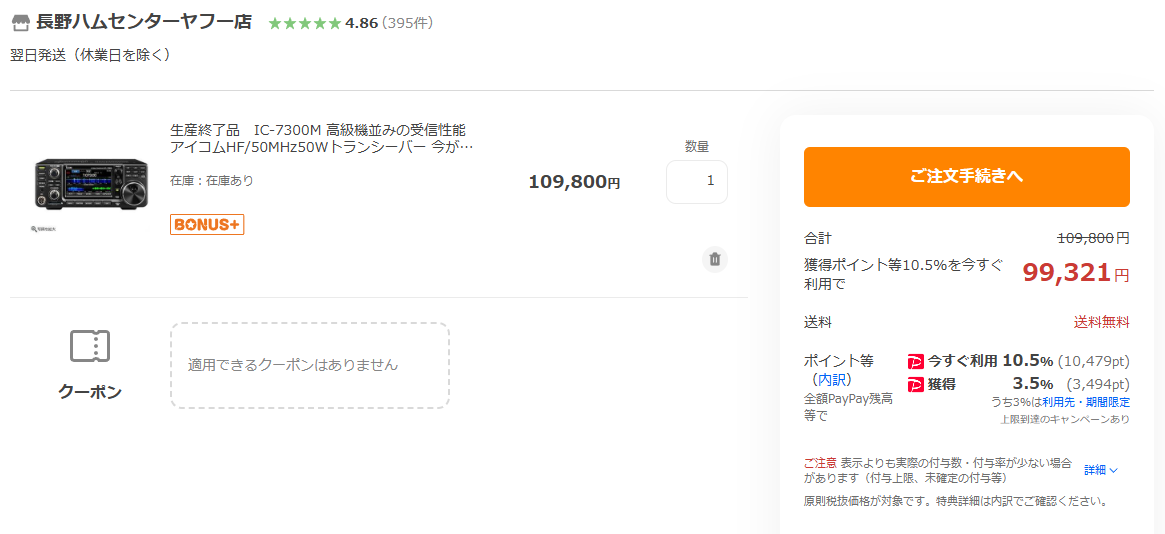Open the 内訳 point breakdown link
The width and height of the screenshot is (1165, 534).
[x=831, y=380]
